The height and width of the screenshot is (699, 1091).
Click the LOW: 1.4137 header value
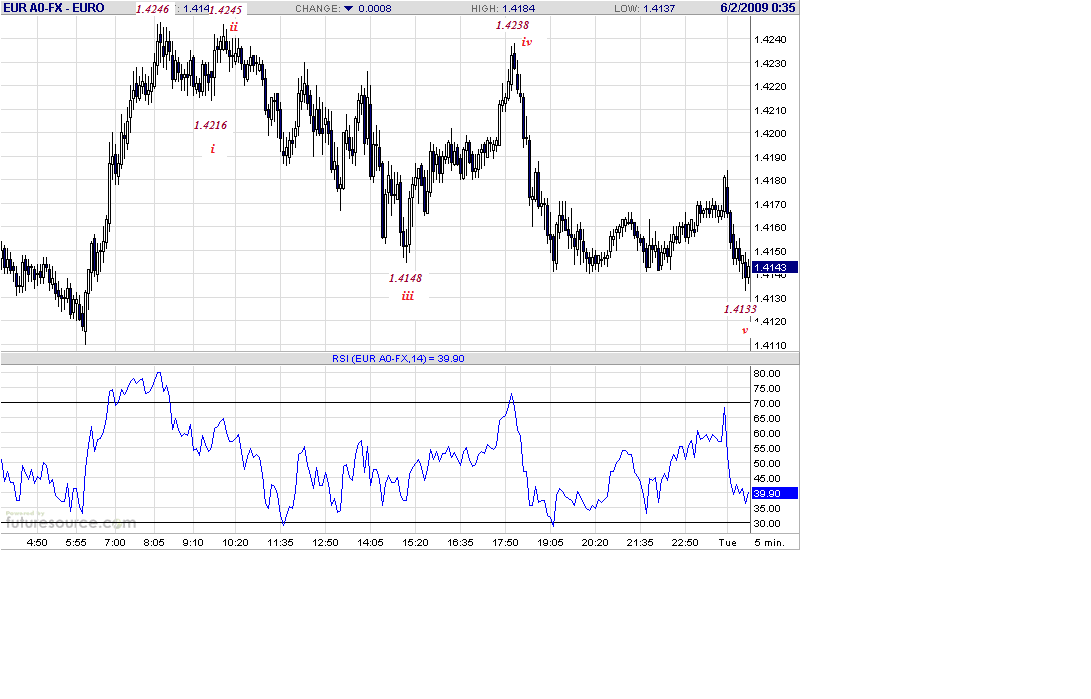point(644,8)
